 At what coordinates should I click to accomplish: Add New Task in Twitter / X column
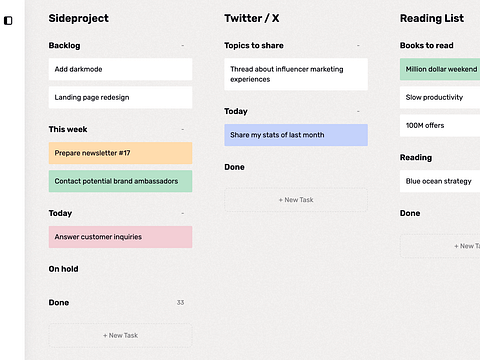click(296, 200)
